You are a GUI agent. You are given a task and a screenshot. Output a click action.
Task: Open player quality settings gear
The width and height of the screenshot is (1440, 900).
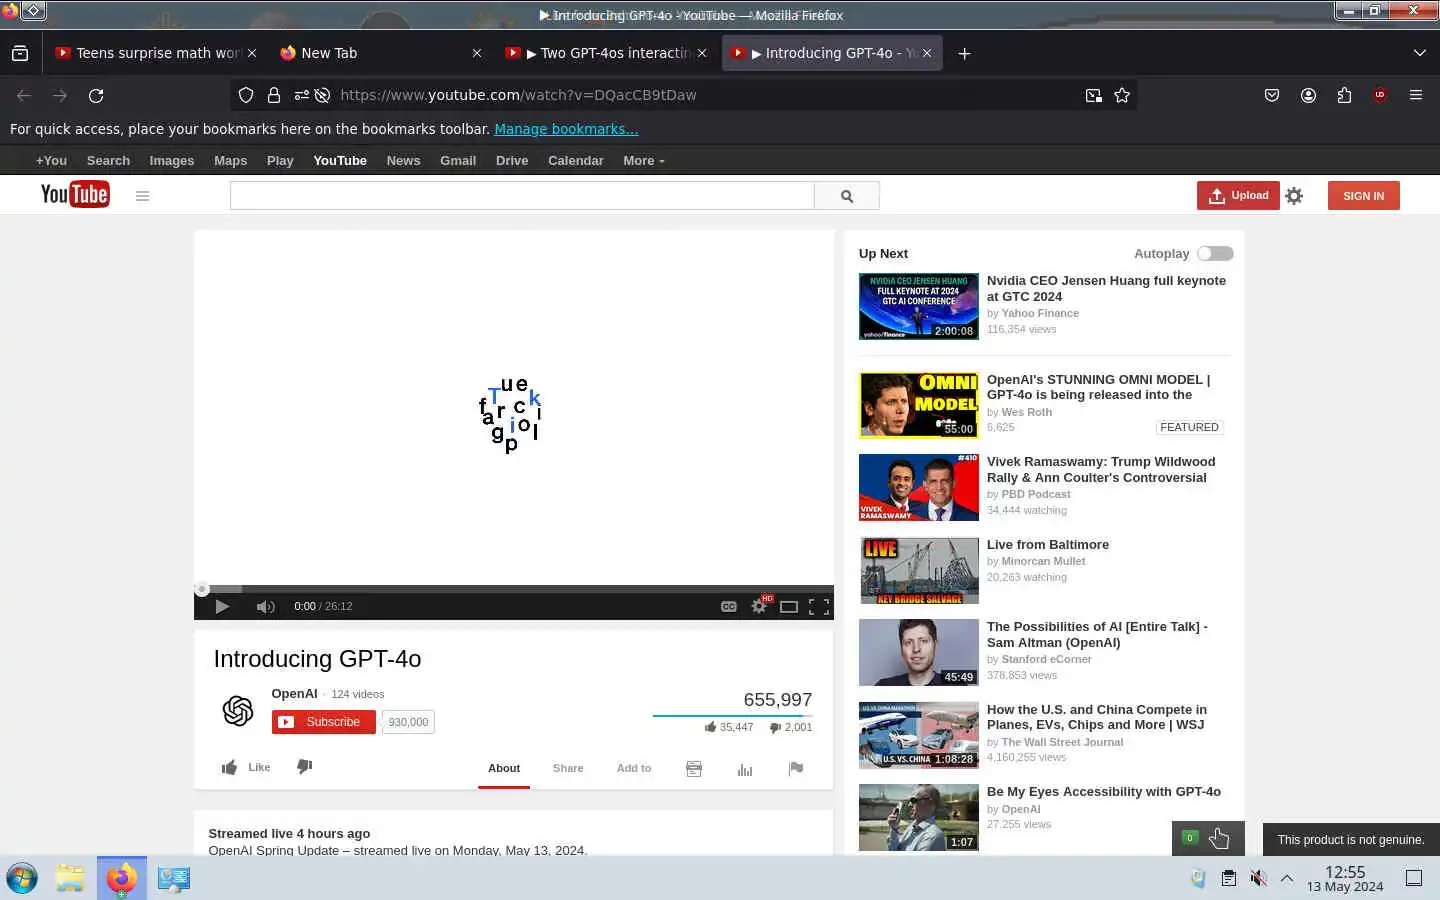coord(760,606)
